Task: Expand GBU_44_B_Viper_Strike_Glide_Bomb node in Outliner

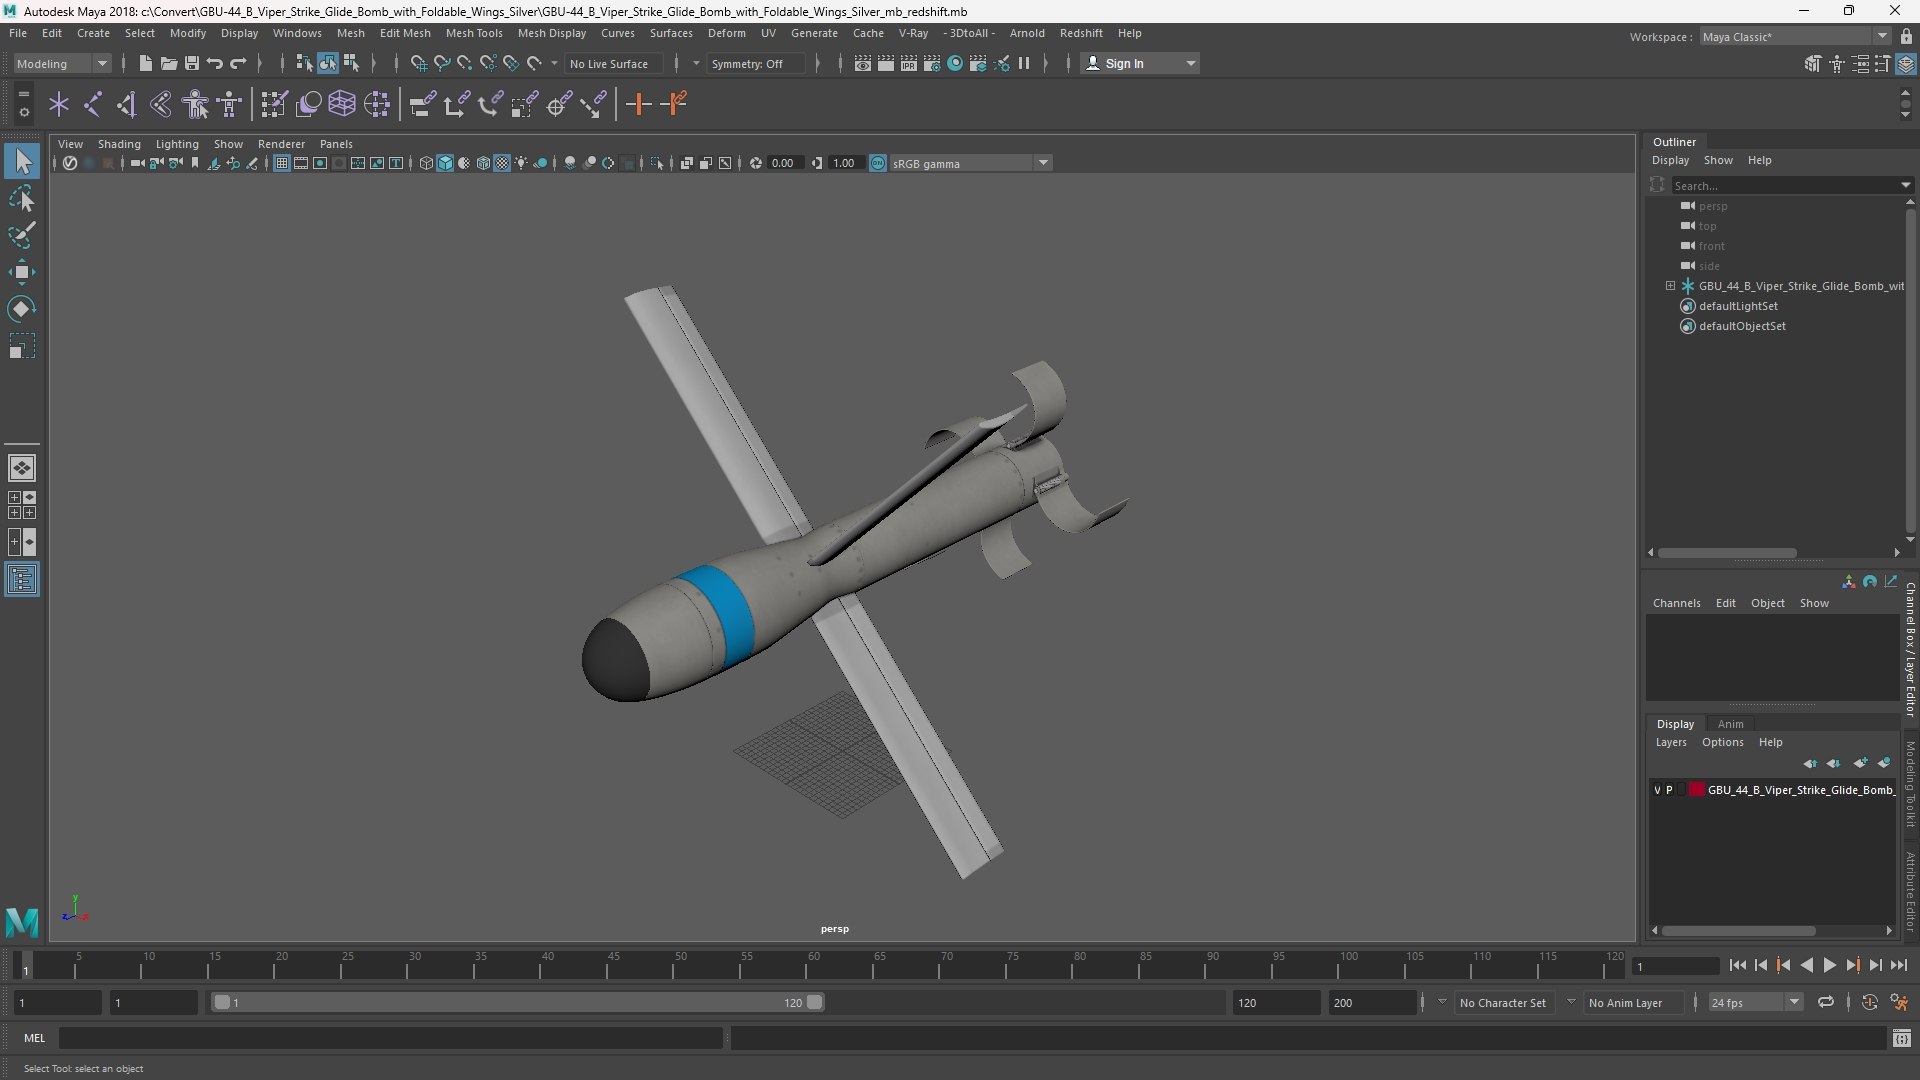Action: [1670, 286]
